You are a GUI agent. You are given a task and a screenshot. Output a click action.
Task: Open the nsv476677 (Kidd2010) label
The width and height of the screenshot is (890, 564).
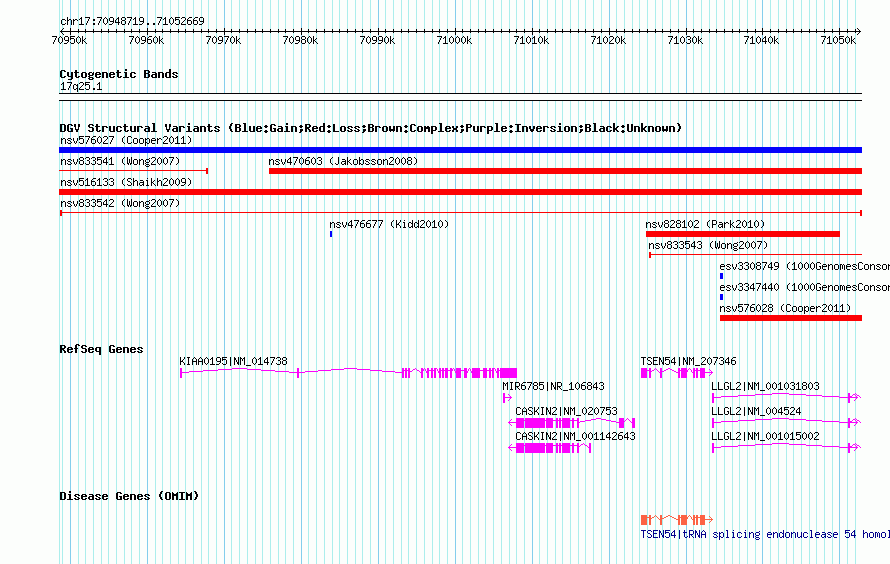point(389,224)
